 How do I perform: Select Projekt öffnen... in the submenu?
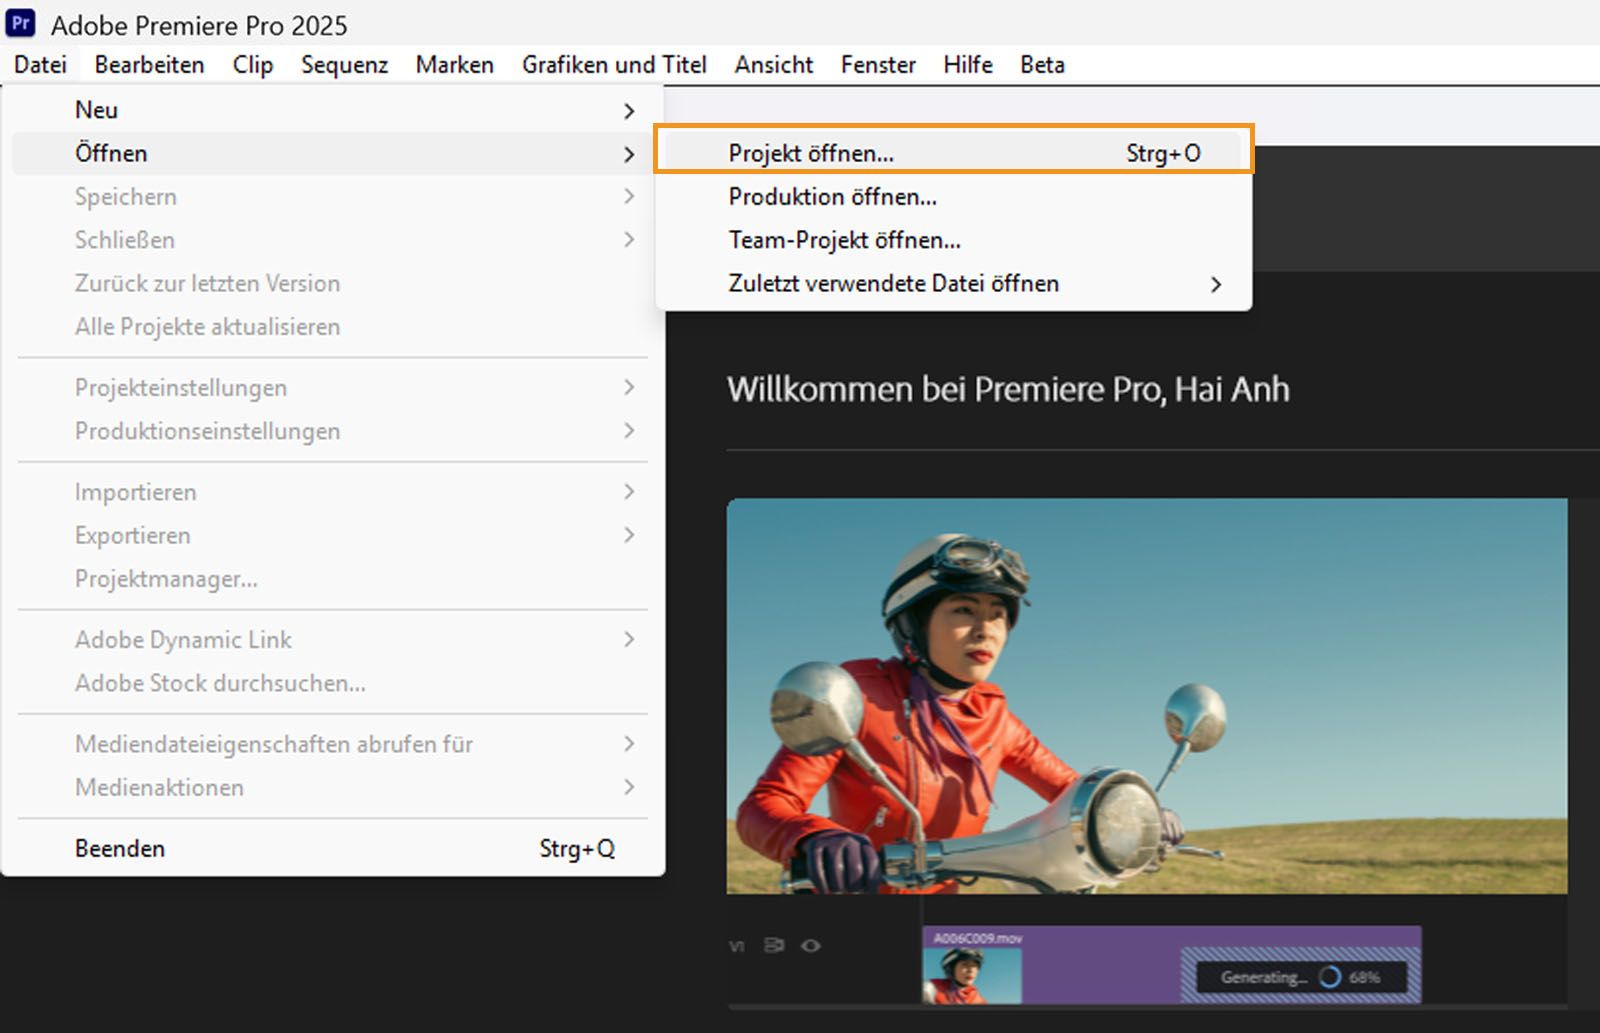[953, 153]
